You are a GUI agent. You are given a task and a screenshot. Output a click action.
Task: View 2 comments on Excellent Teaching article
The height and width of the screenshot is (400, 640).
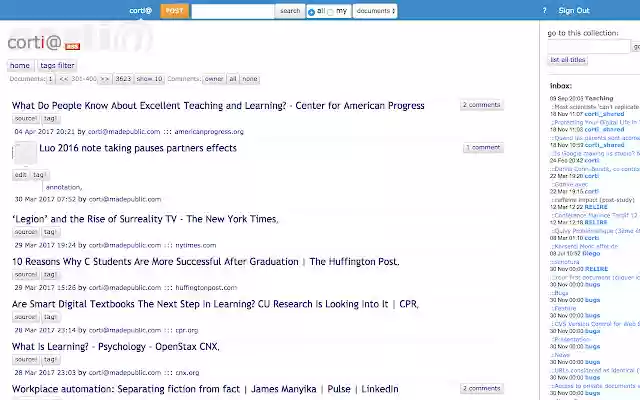click(x=481, y=105)
